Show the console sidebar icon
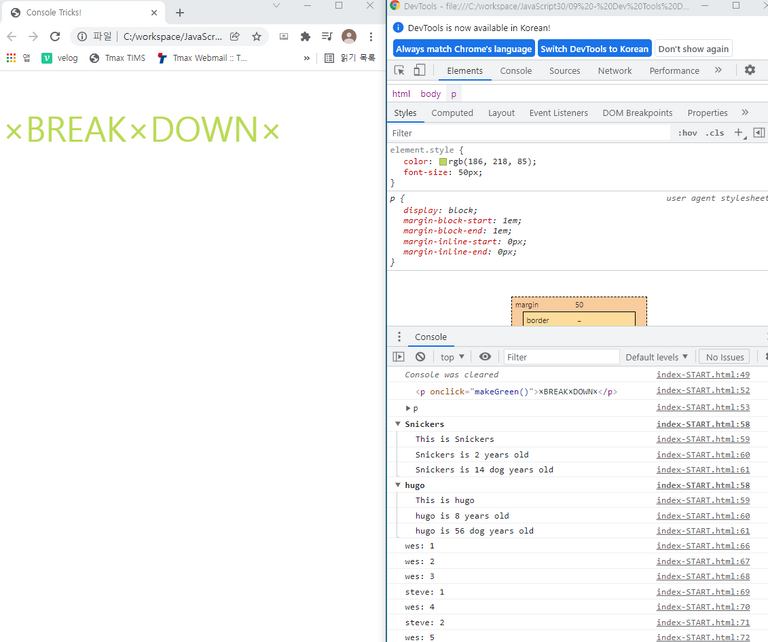The height and width of the screenshot is (642, 768). coord(398,357)
